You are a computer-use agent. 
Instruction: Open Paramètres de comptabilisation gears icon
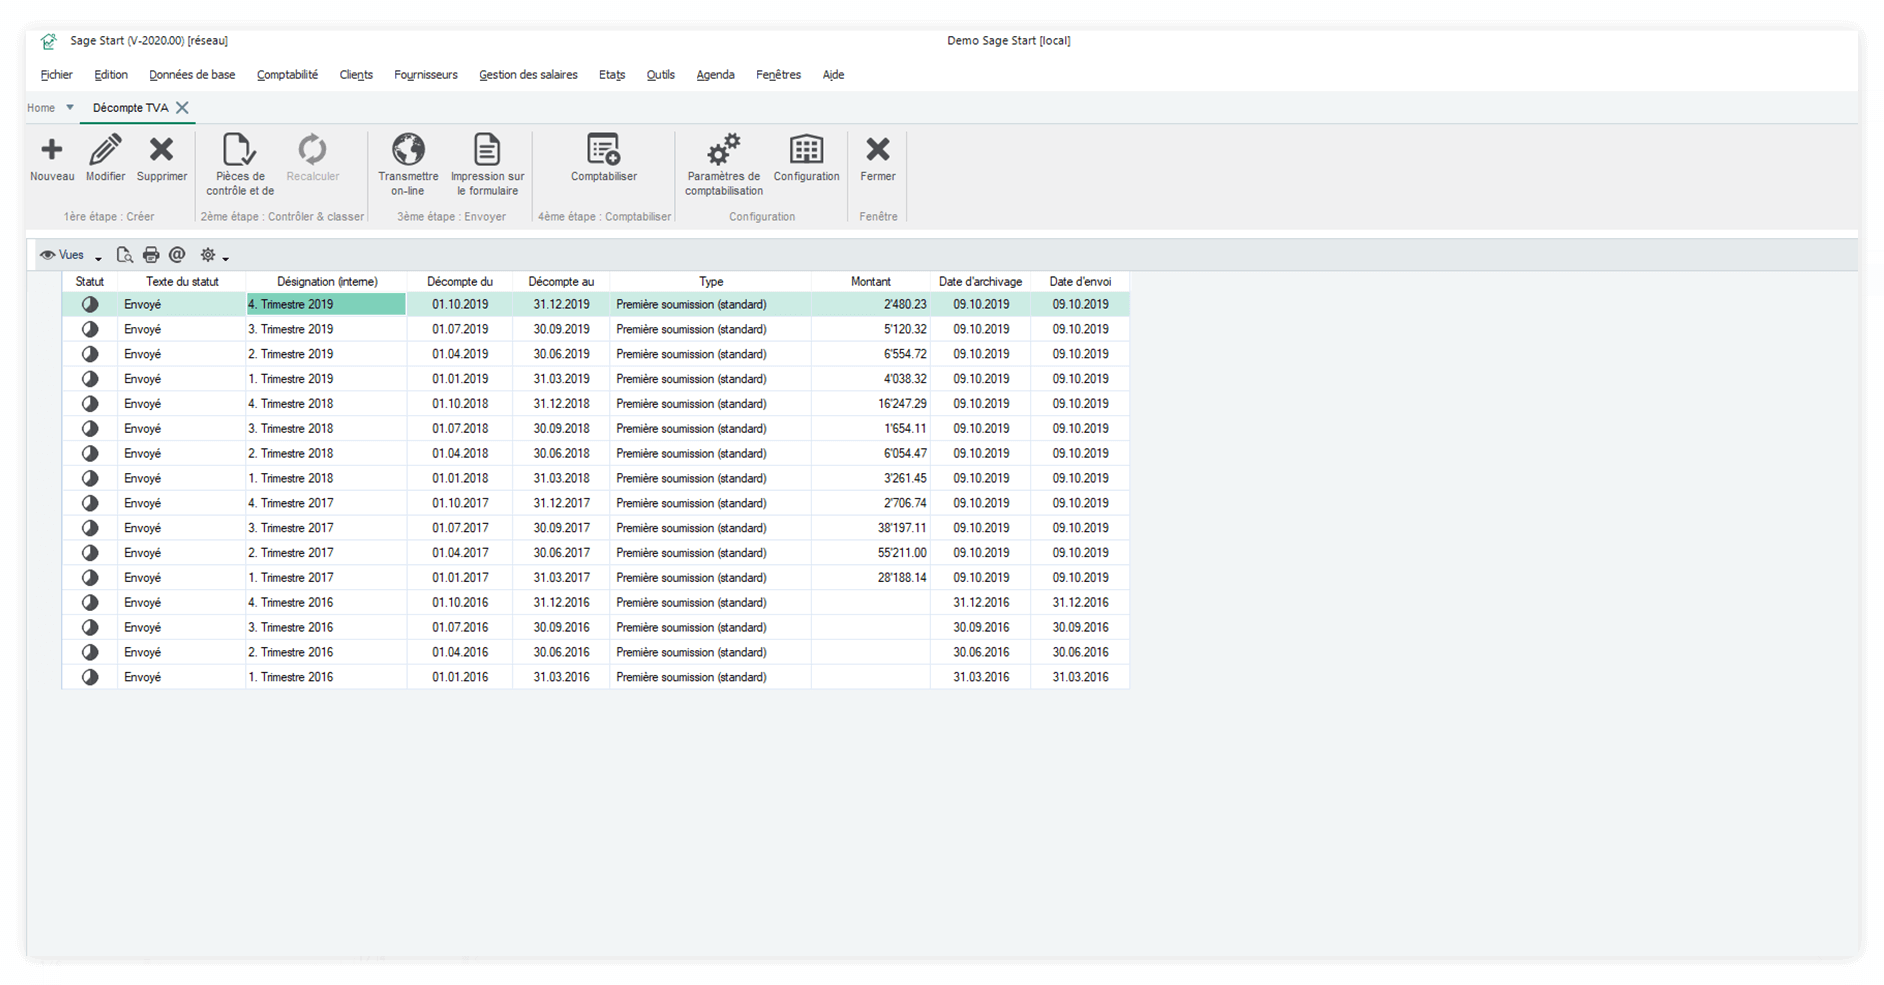[x=723, y=150]
